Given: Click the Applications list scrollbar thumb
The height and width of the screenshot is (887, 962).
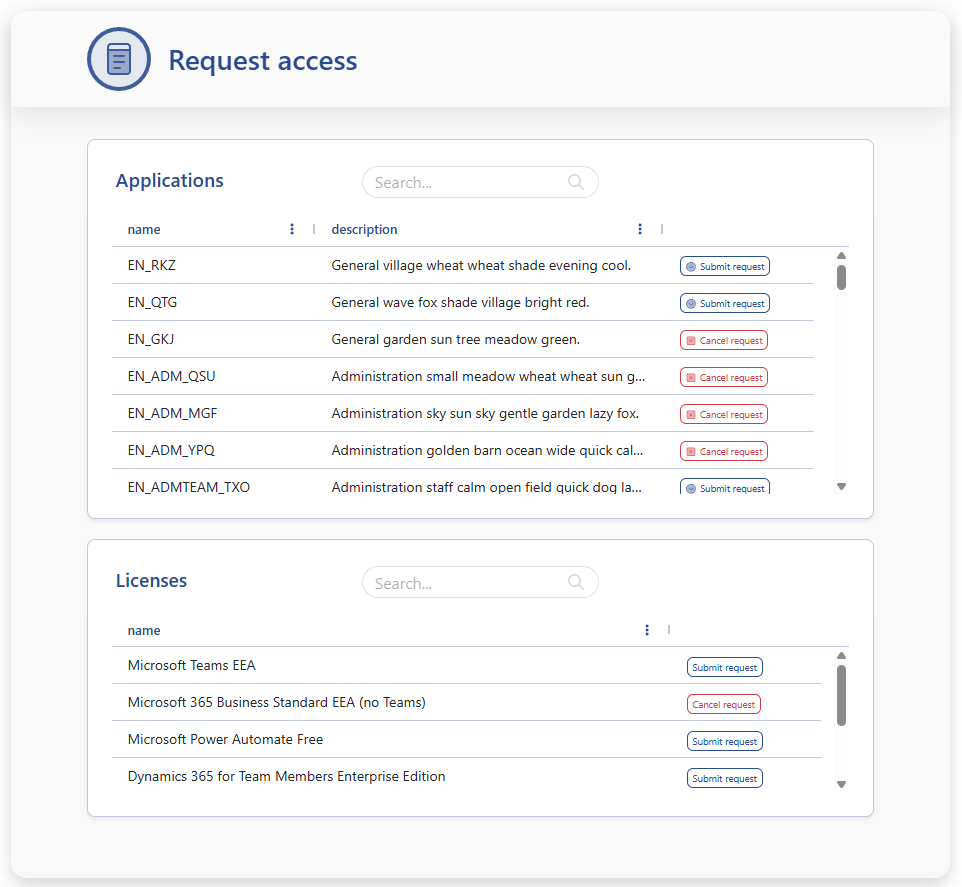Looking at the screenshot, I should point(842,277).
